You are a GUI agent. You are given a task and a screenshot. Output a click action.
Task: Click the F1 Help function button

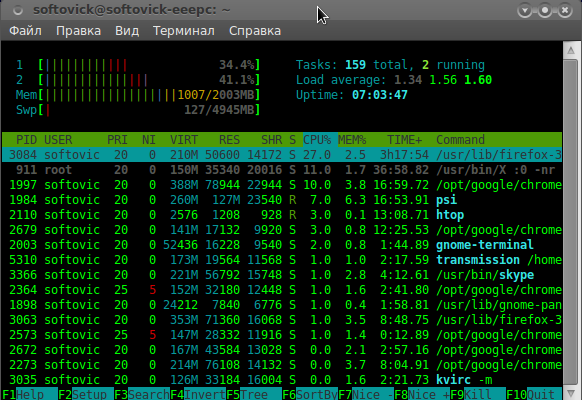coord(30,394)
